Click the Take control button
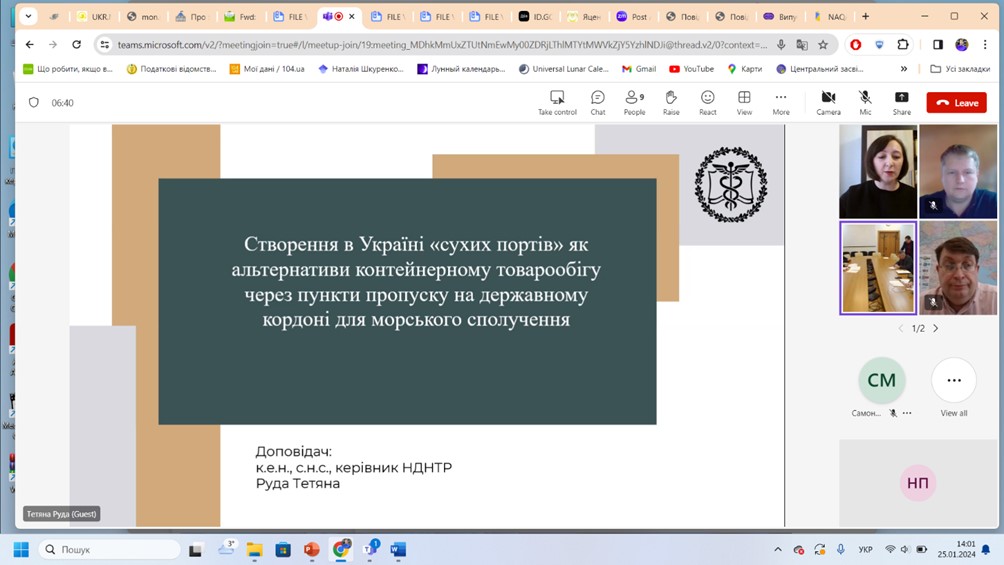This screenshot has height=565, width=1004. (x=557, y=102)
